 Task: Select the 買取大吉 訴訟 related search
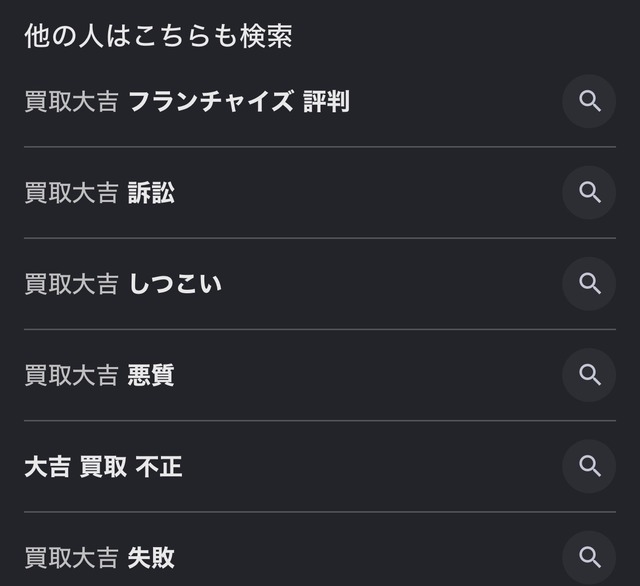(320, 193)
